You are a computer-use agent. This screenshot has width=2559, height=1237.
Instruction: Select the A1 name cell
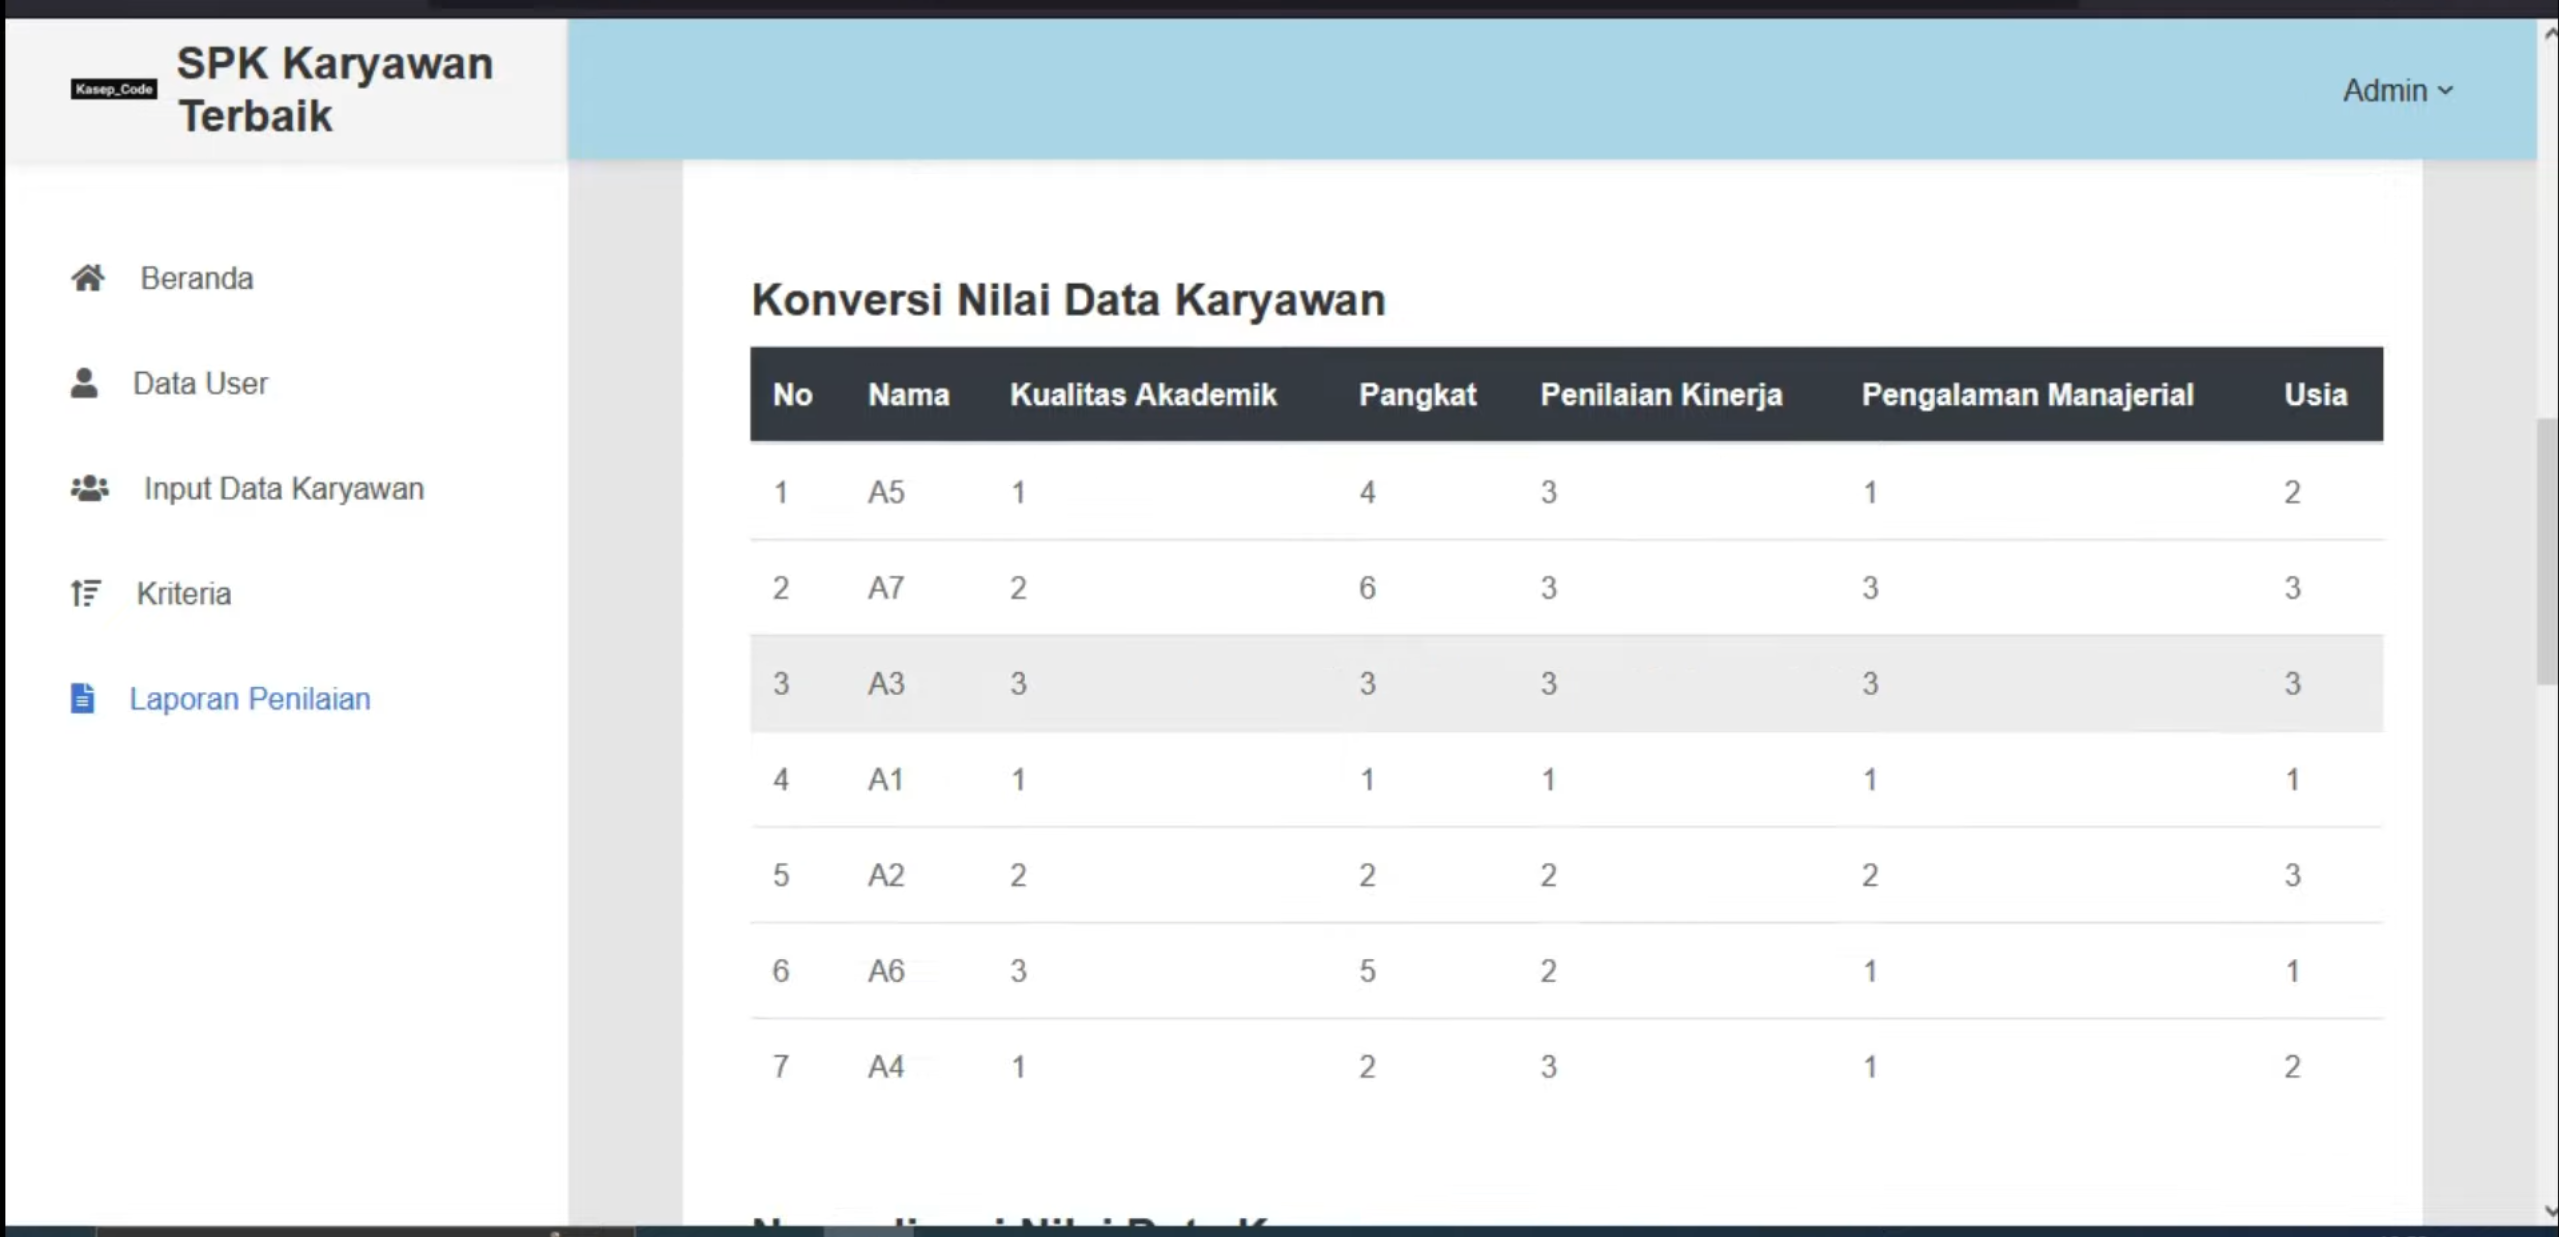pos(885,780)
